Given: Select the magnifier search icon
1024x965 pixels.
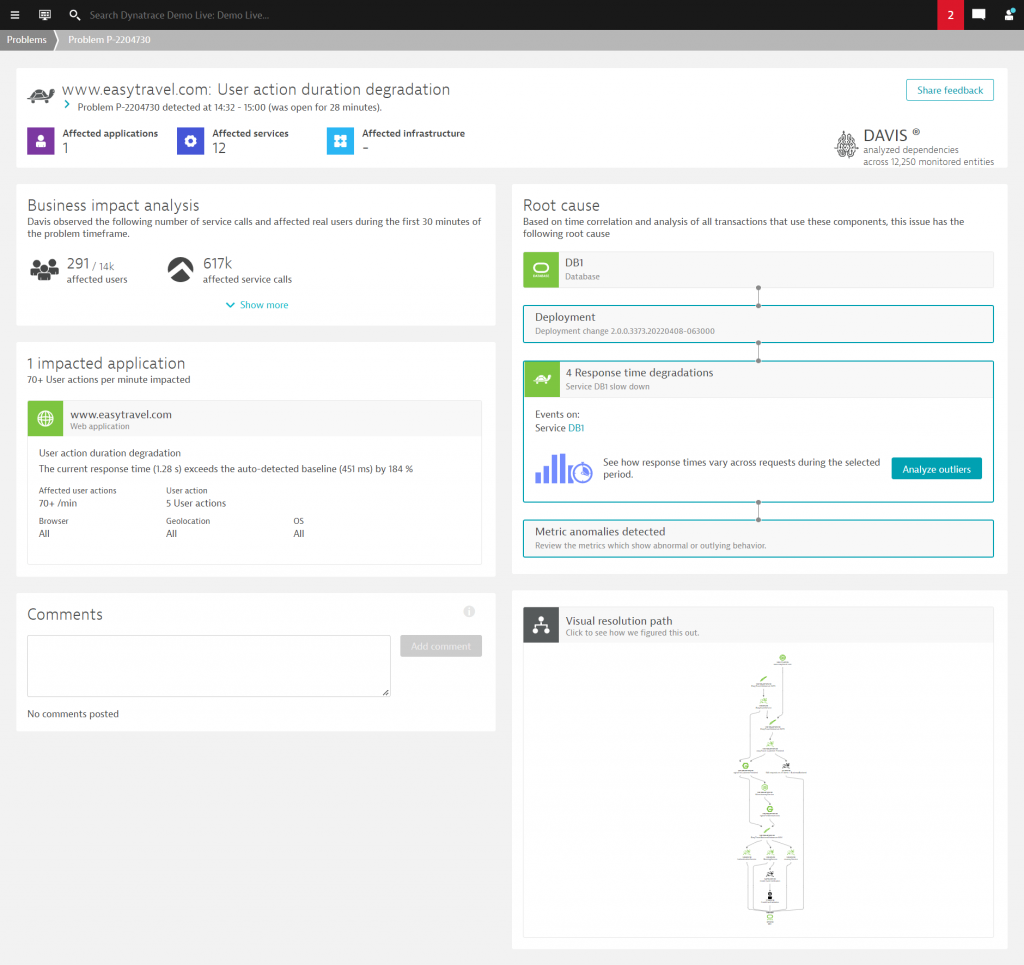Looking at the screenshot, I should pyautogui.click(x=74, y=14).
